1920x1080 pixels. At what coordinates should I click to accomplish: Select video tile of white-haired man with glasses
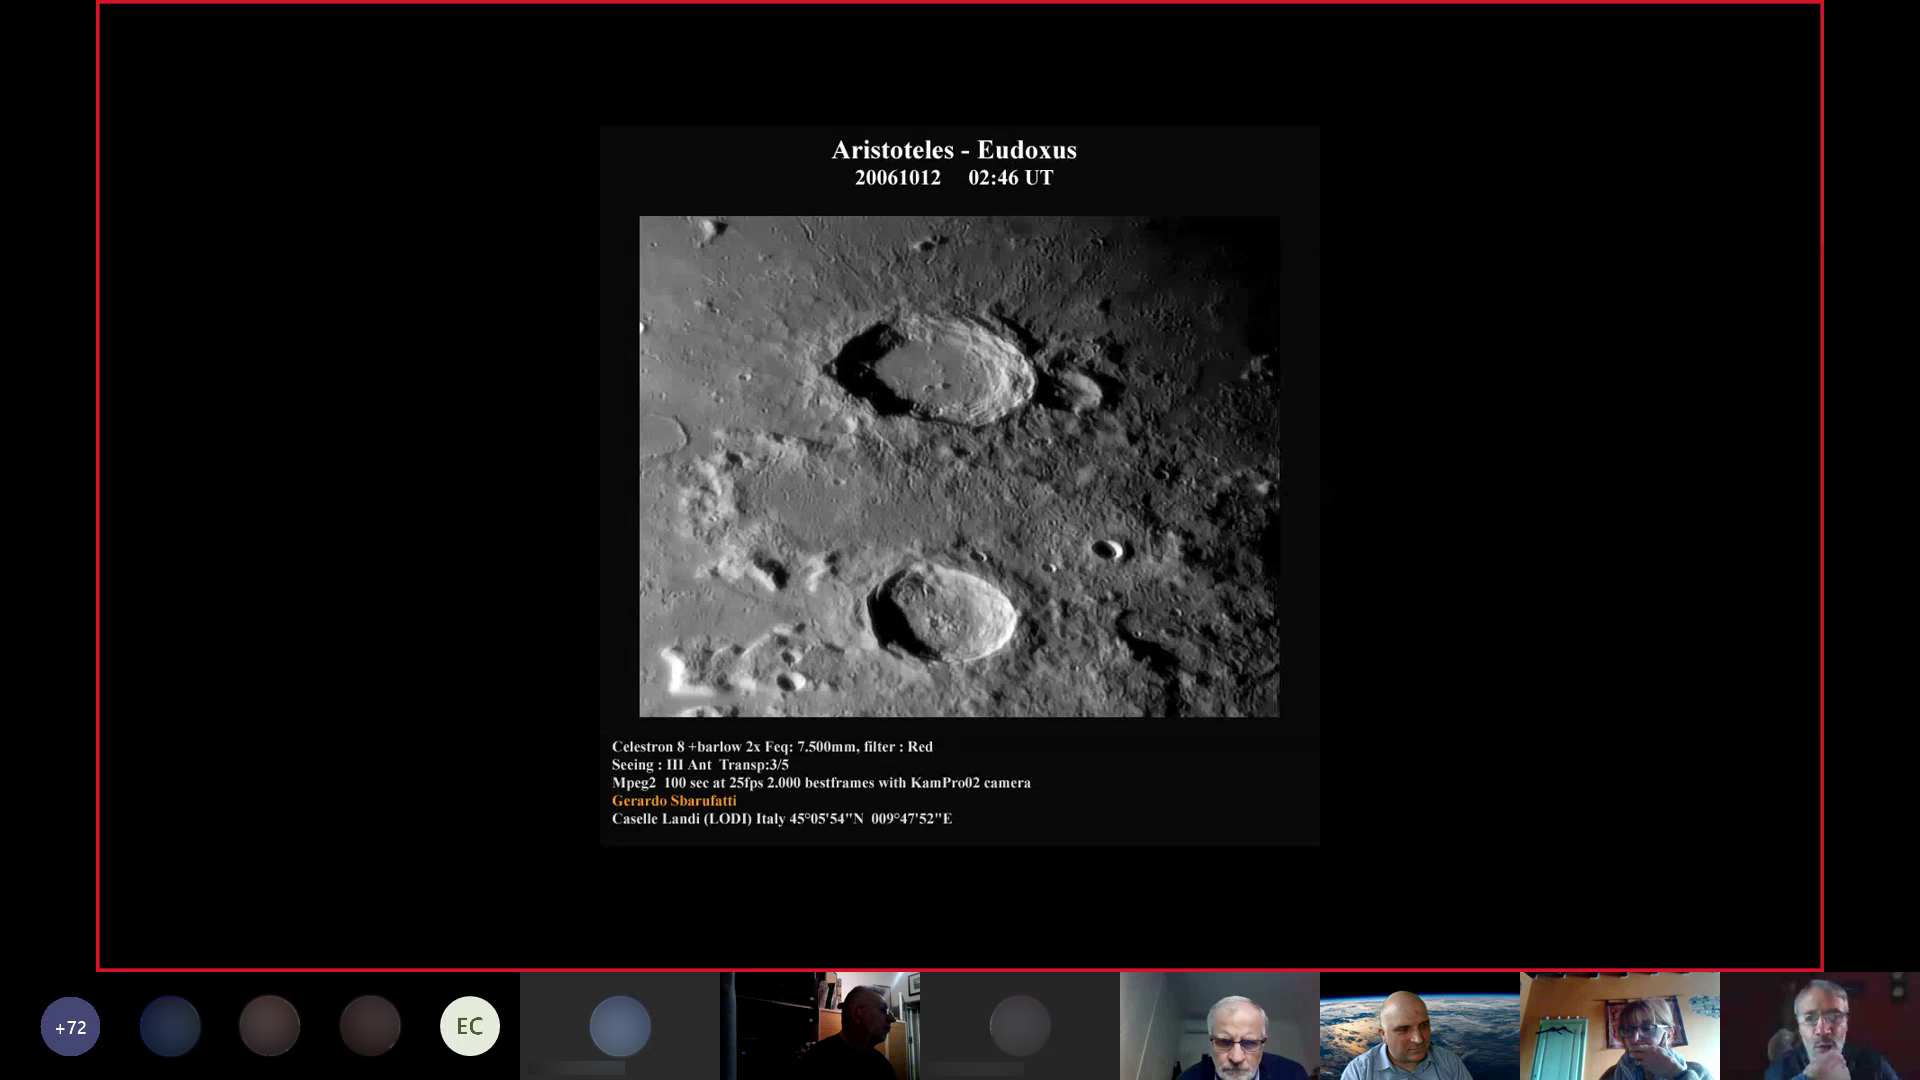1220,1026
